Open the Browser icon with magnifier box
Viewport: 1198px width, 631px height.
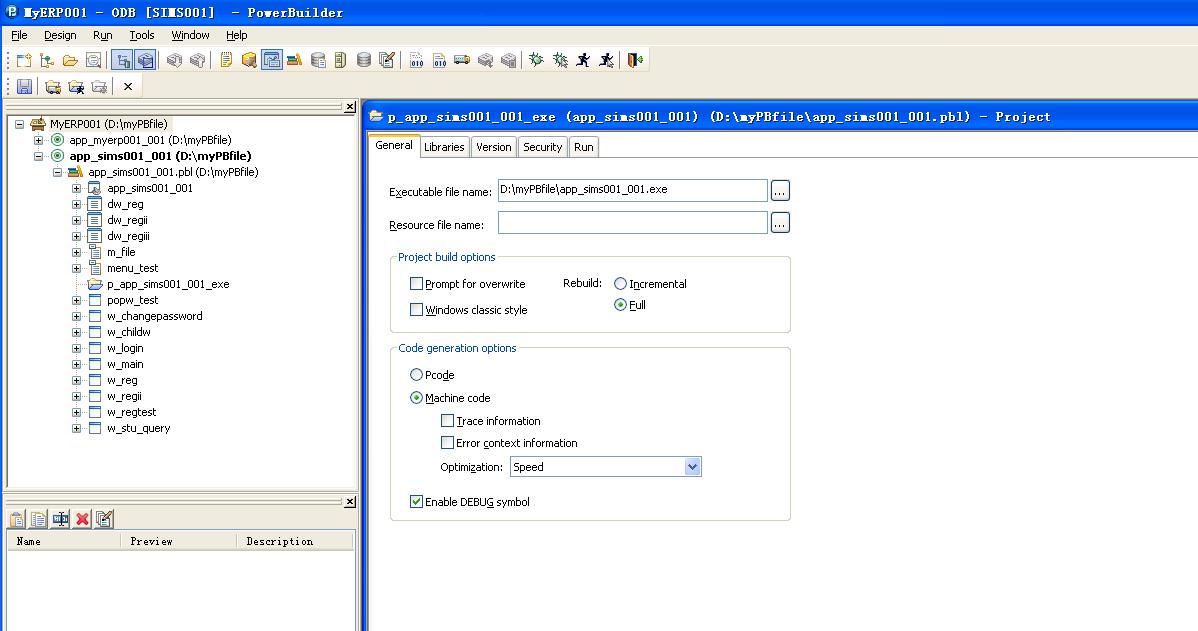pyautogui.click(x=249, y=60)
